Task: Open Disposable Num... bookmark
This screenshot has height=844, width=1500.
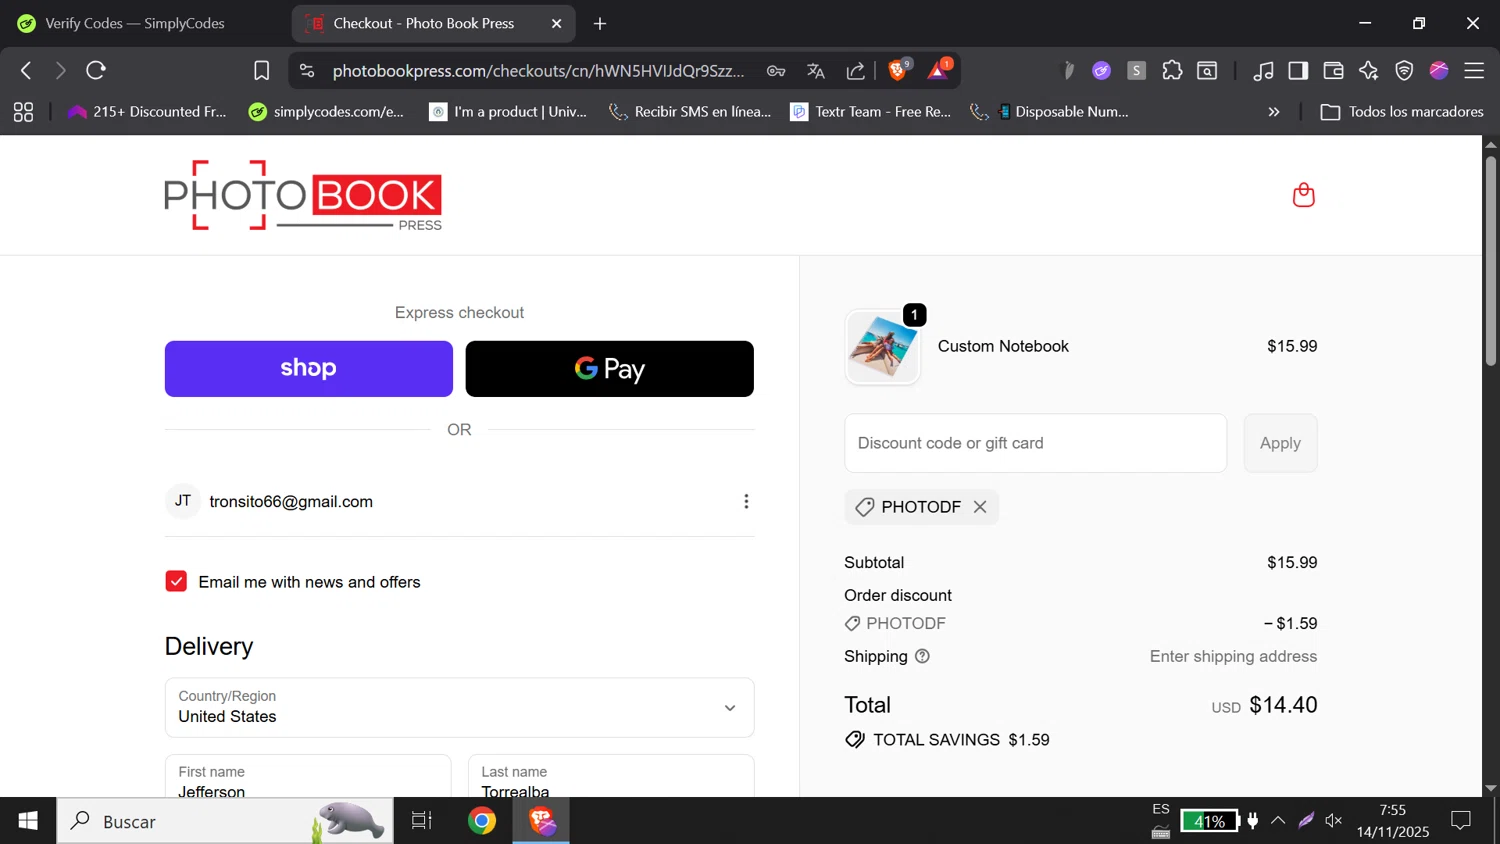Action: [x=1050, y=112]
